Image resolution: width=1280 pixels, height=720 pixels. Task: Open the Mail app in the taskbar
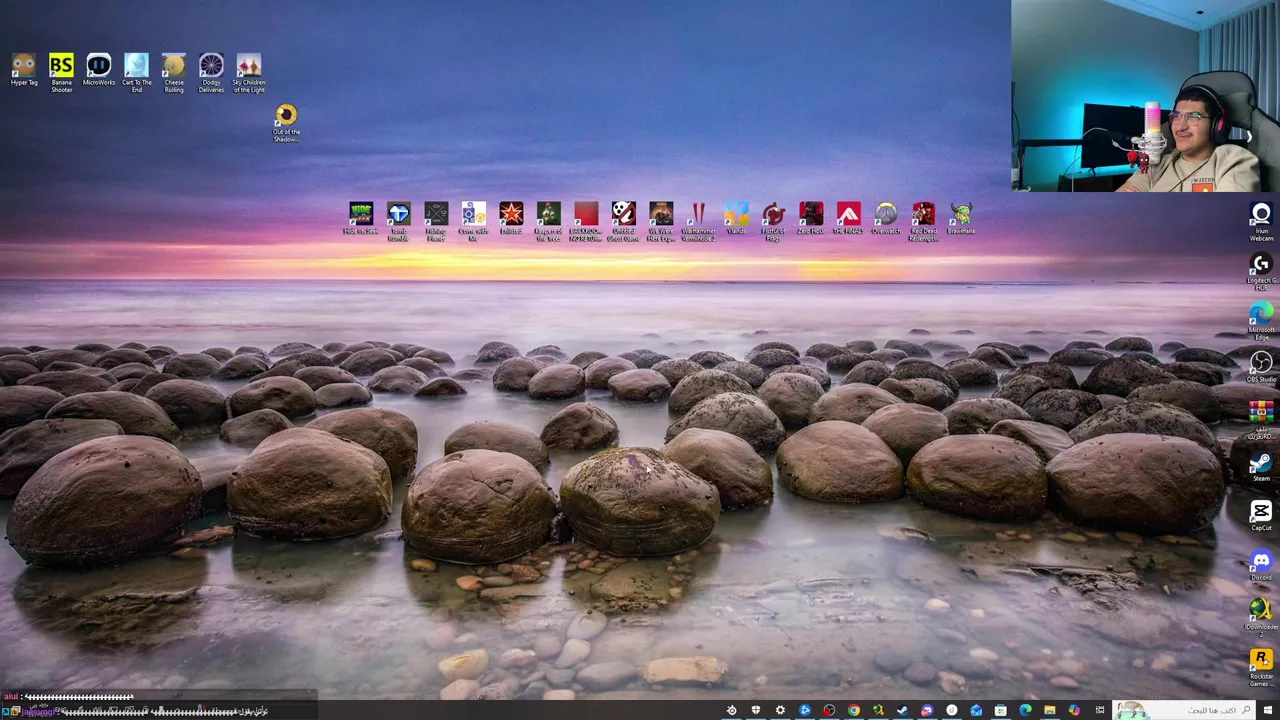[x=976, y=710]
